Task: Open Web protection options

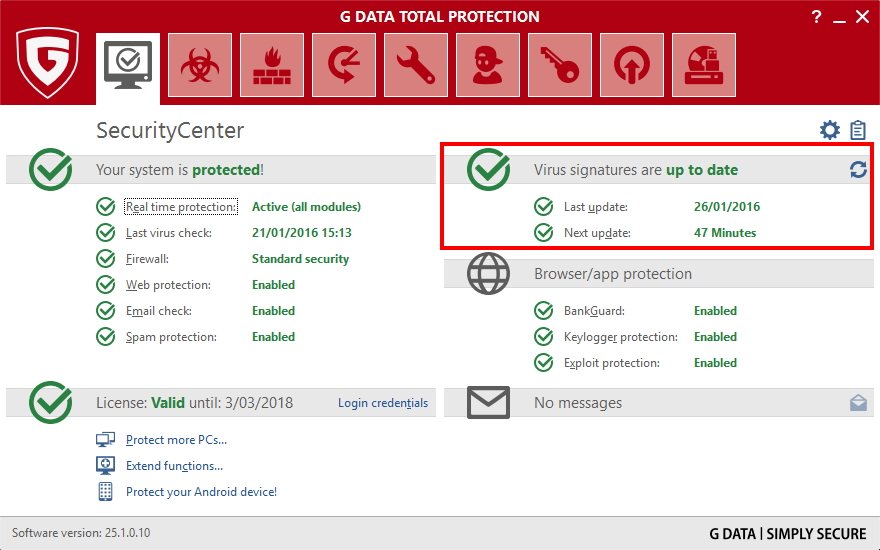Action: [x=168, y=285]
